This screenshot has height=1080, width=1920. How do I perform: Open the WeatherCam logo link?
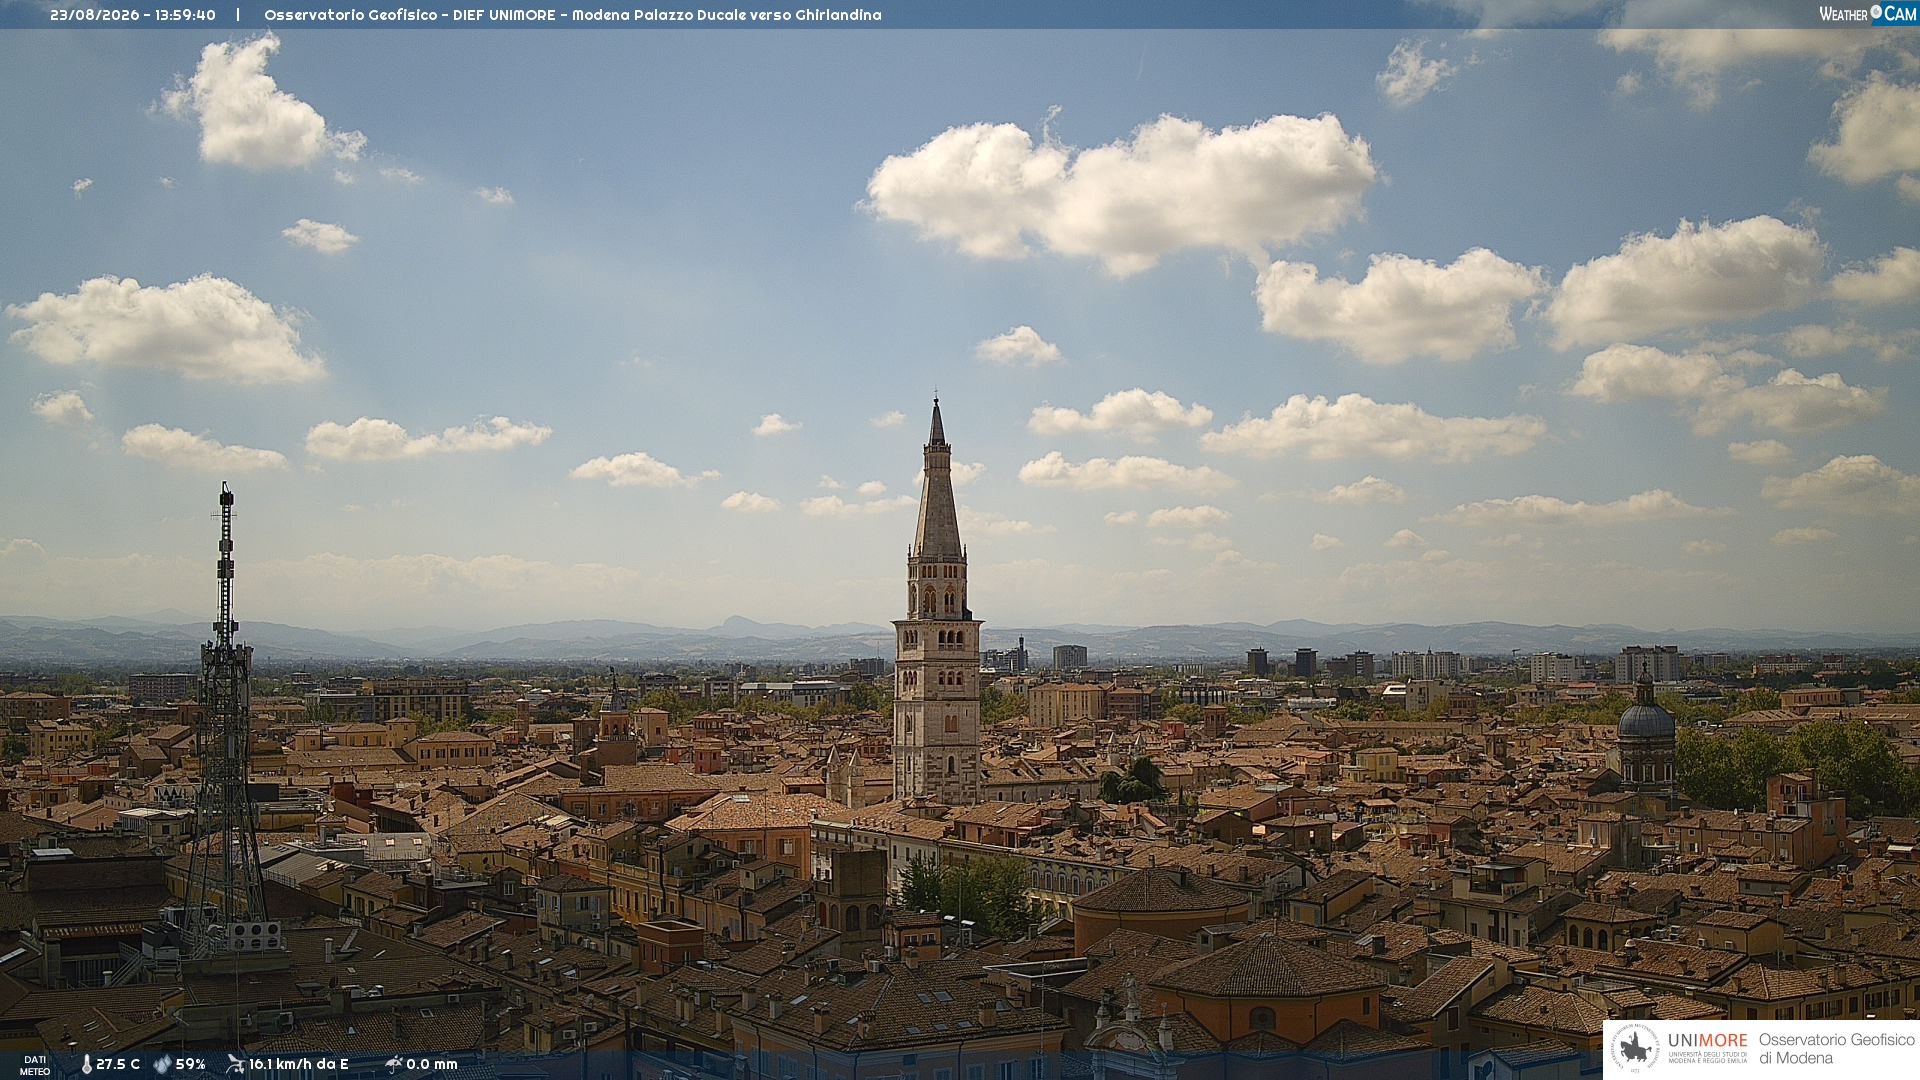(x=1867, y=14)
